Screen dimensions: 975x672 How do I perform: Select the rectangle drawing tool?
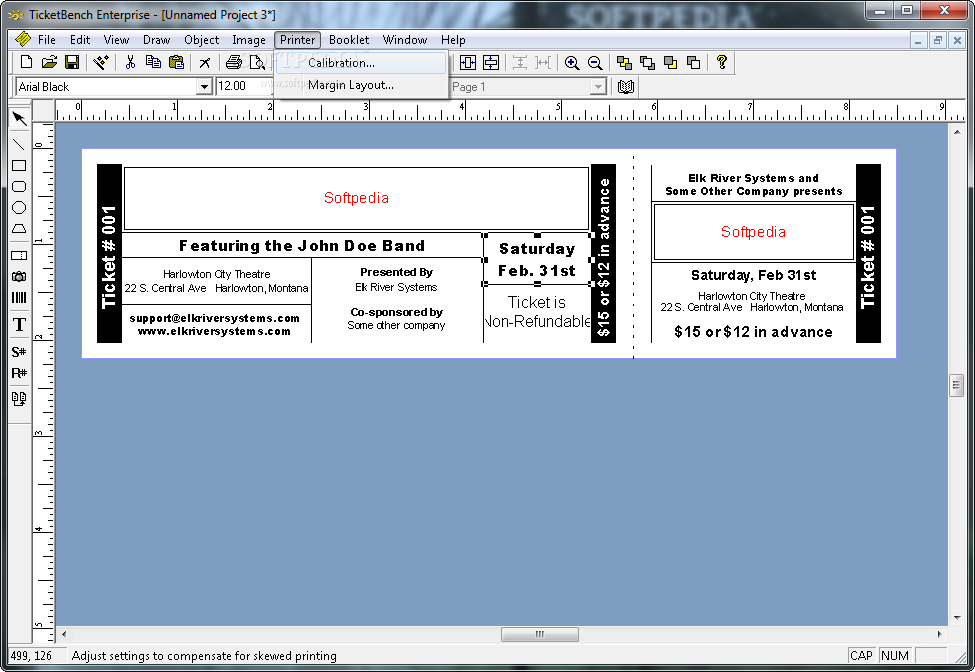pyautogui.click(x=19, y=165)
